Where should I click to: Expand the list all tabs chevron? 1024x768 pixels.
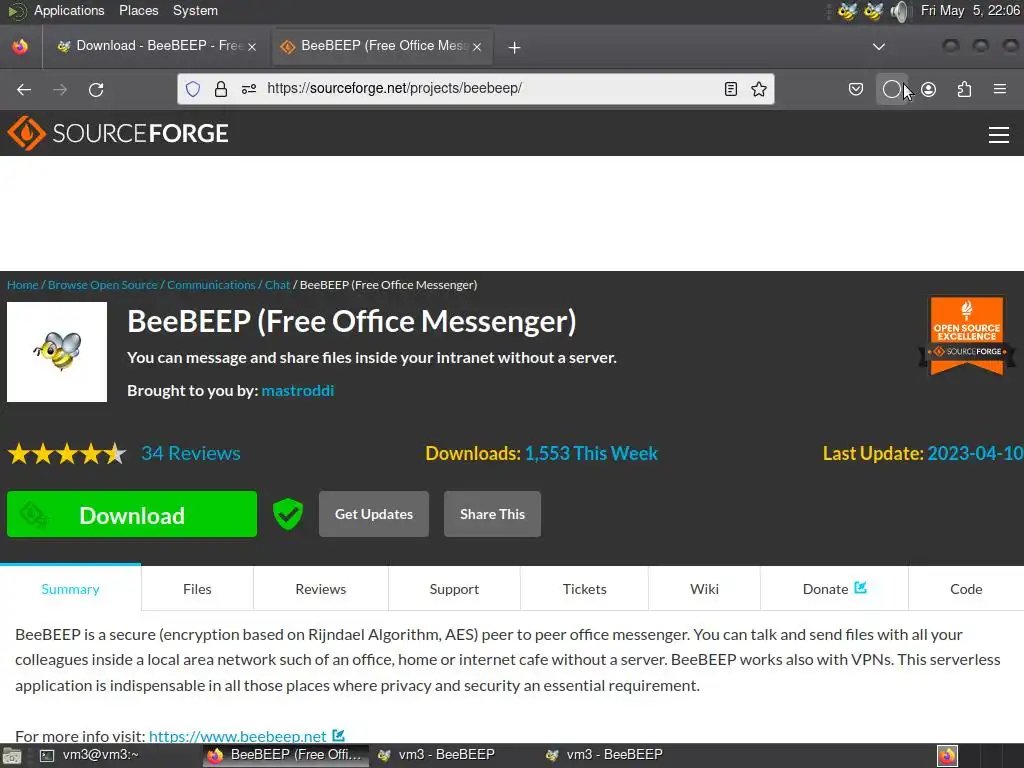878,47
